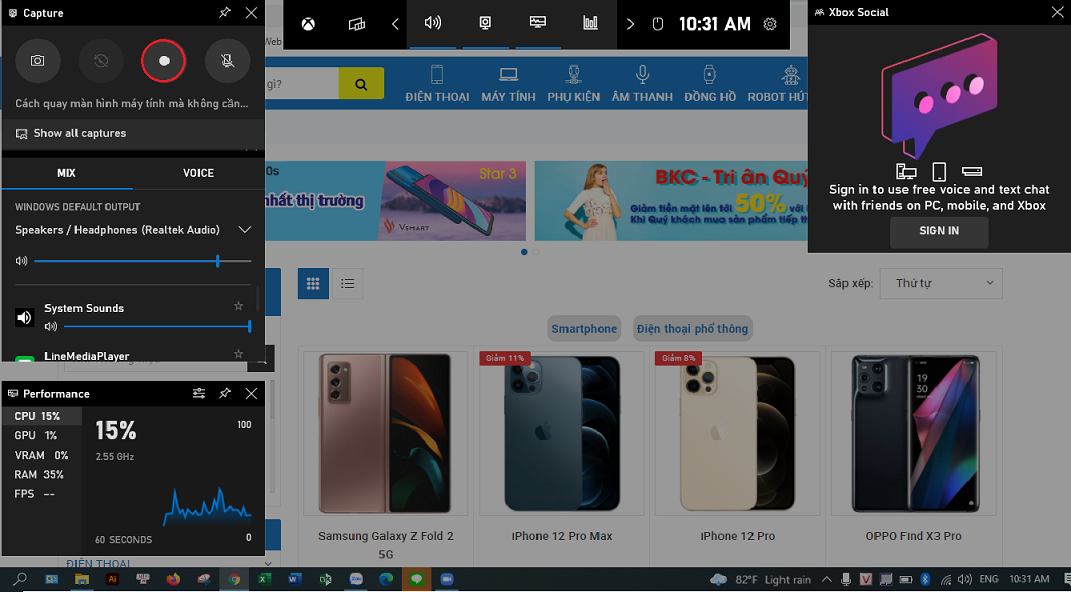Filter by Điện thoại phổ thông tag
1071x592 pixels.
tap(693, 328)
